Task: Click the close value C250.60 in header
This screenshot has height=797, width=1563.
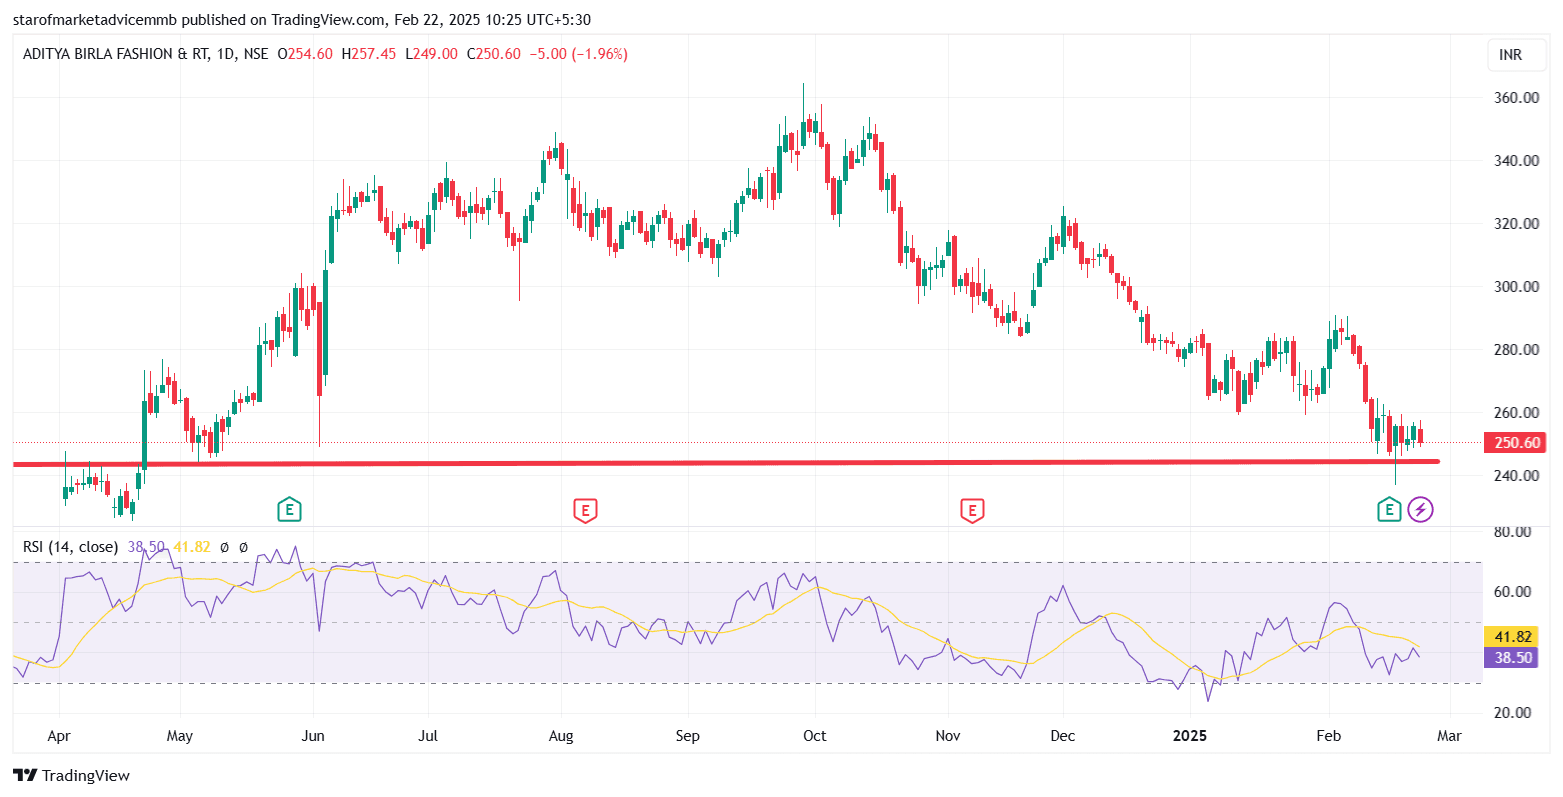Action: click(x=494, y=54)
